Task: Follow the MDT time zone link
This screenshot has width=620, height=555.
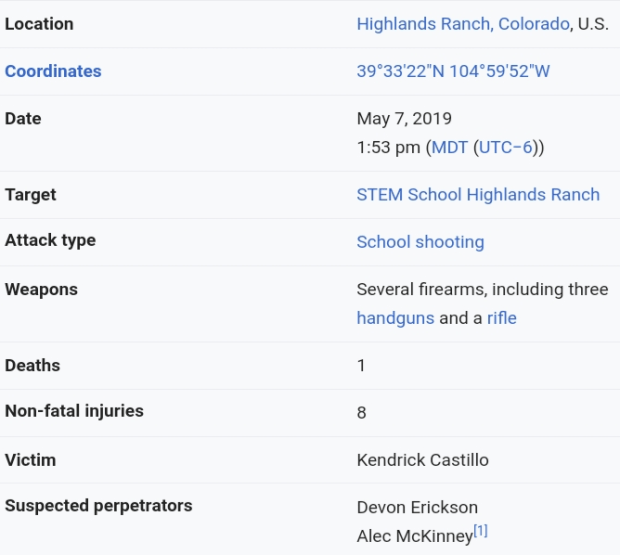Action: pyautogui.click(x=449, y=147)
